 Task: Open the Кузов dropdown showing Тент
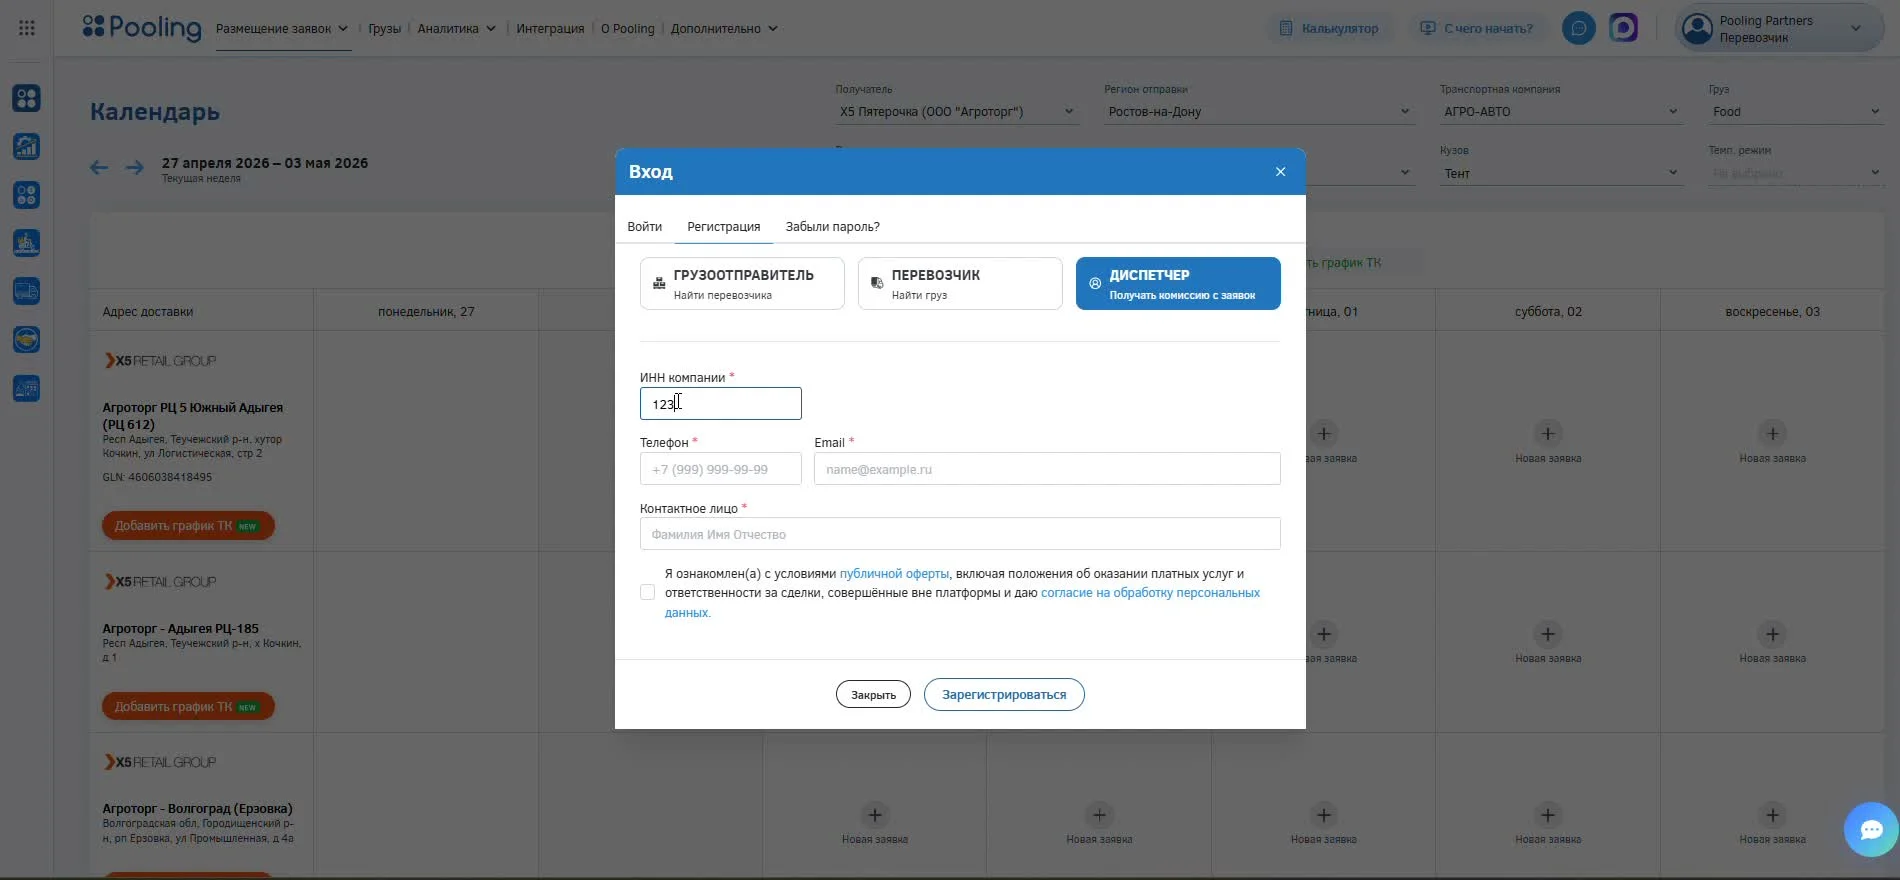[1561, 174]
